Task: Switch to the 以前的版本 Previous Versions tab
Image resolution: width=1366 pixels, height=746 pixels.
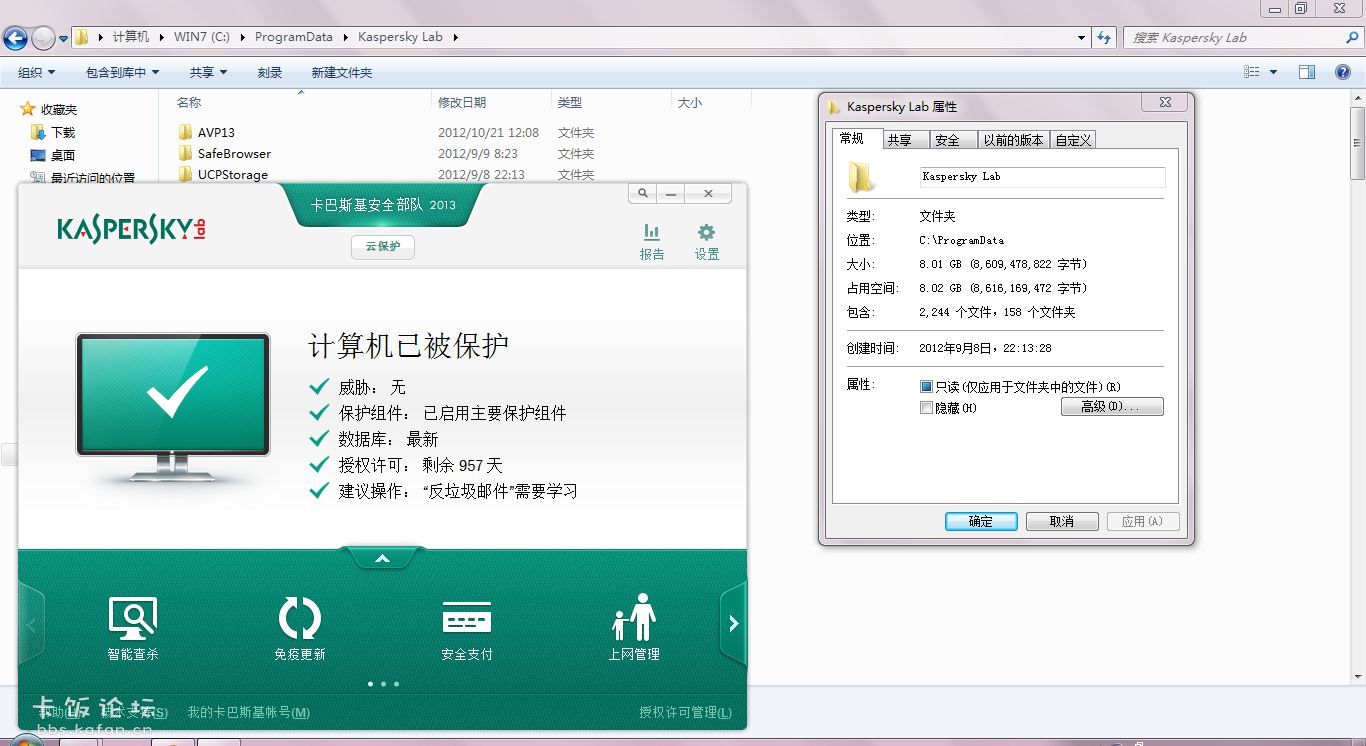Action: 1013,140
